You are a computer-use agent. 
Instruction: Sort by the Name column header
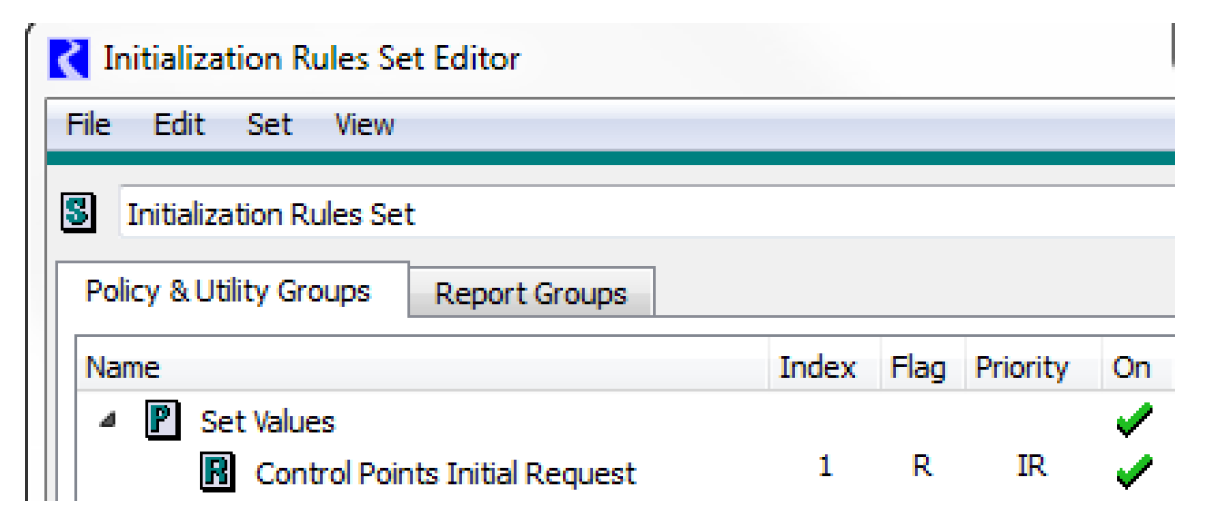click(x=123, y=368)
